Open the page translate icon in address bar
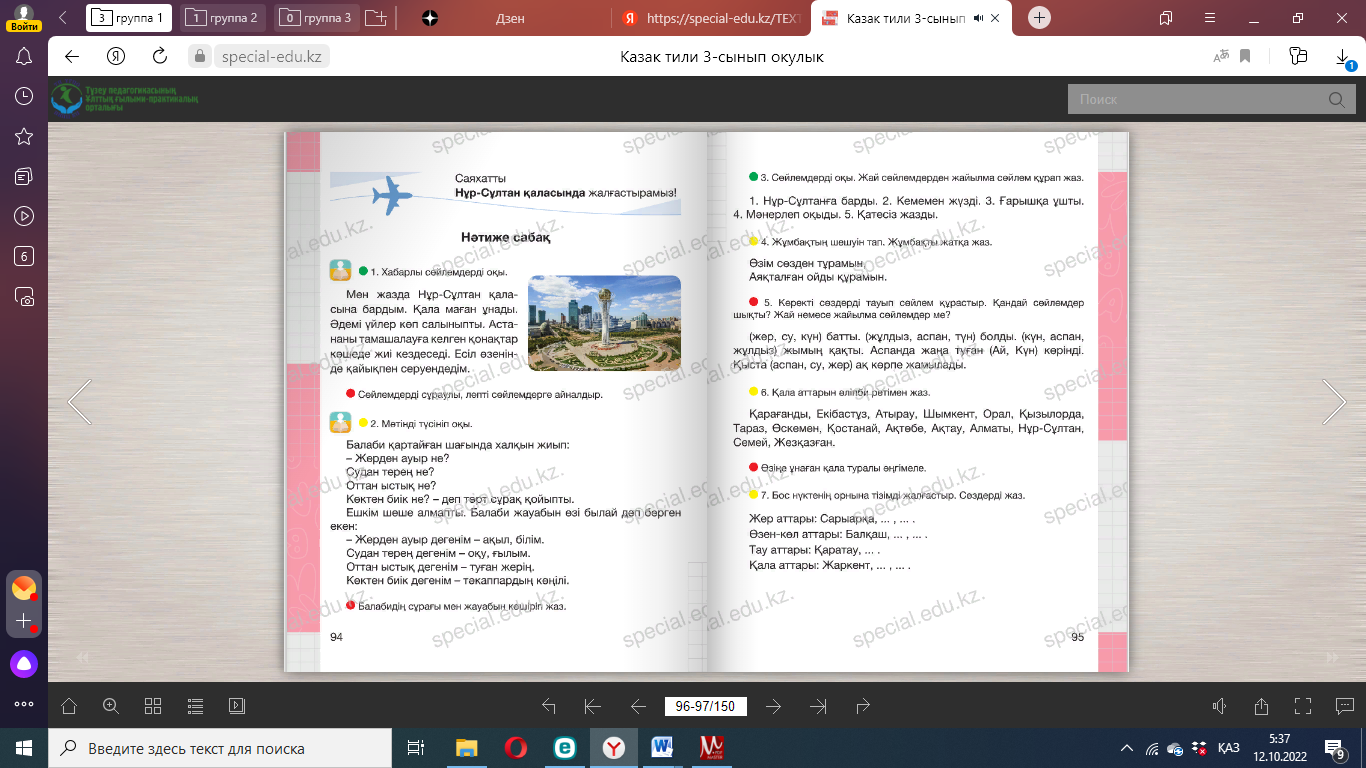Viewport: 1366px width, 768px height. (x=1220, y=56)
